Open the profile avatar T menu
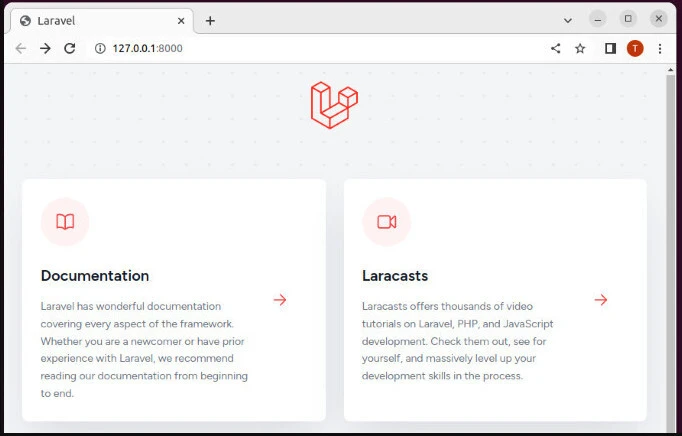The width and height of the screenshot is (682, 436). tap(635, 48)
